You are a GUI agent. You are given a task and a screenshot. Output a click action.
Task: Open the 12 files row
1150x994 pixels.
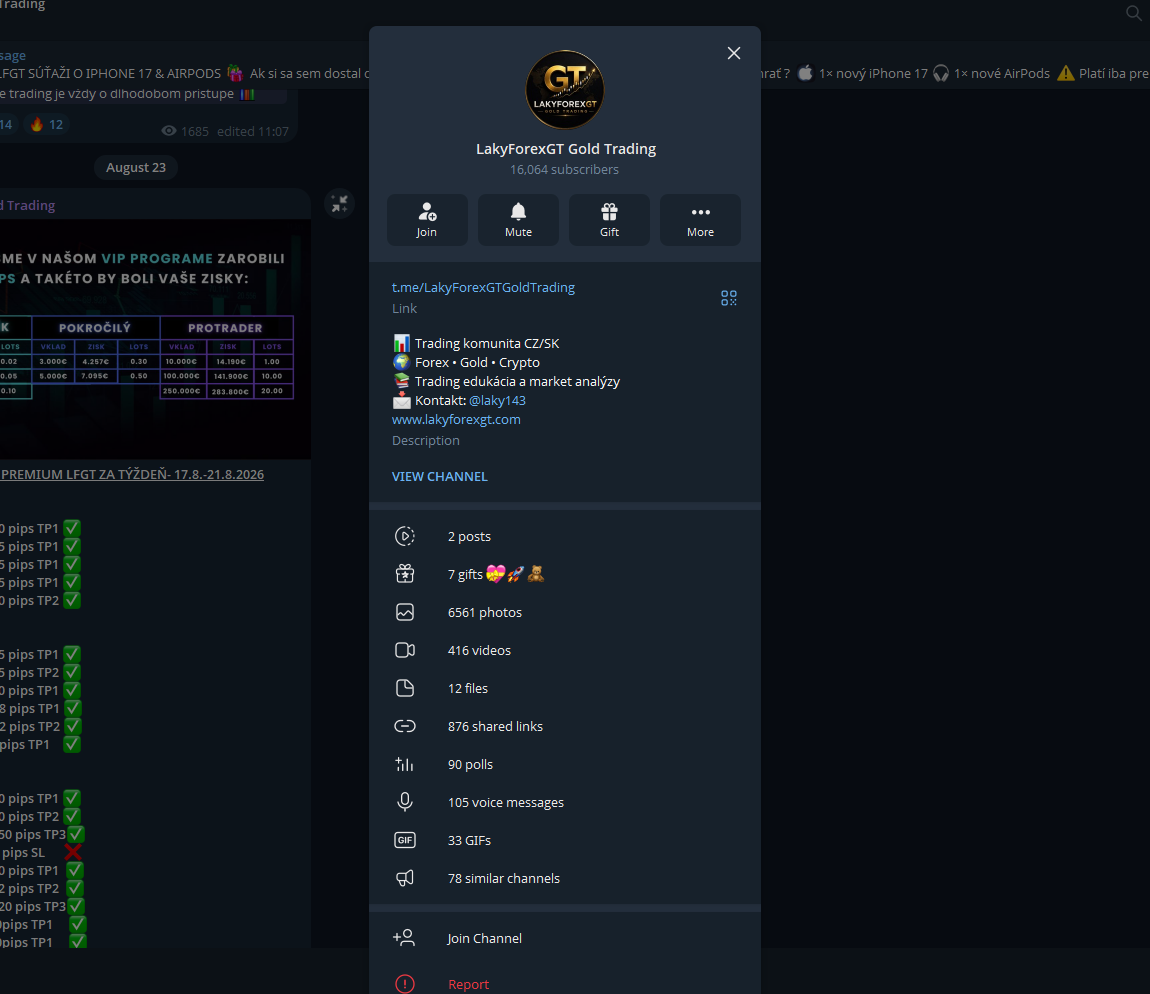click(x=565, y=688)
